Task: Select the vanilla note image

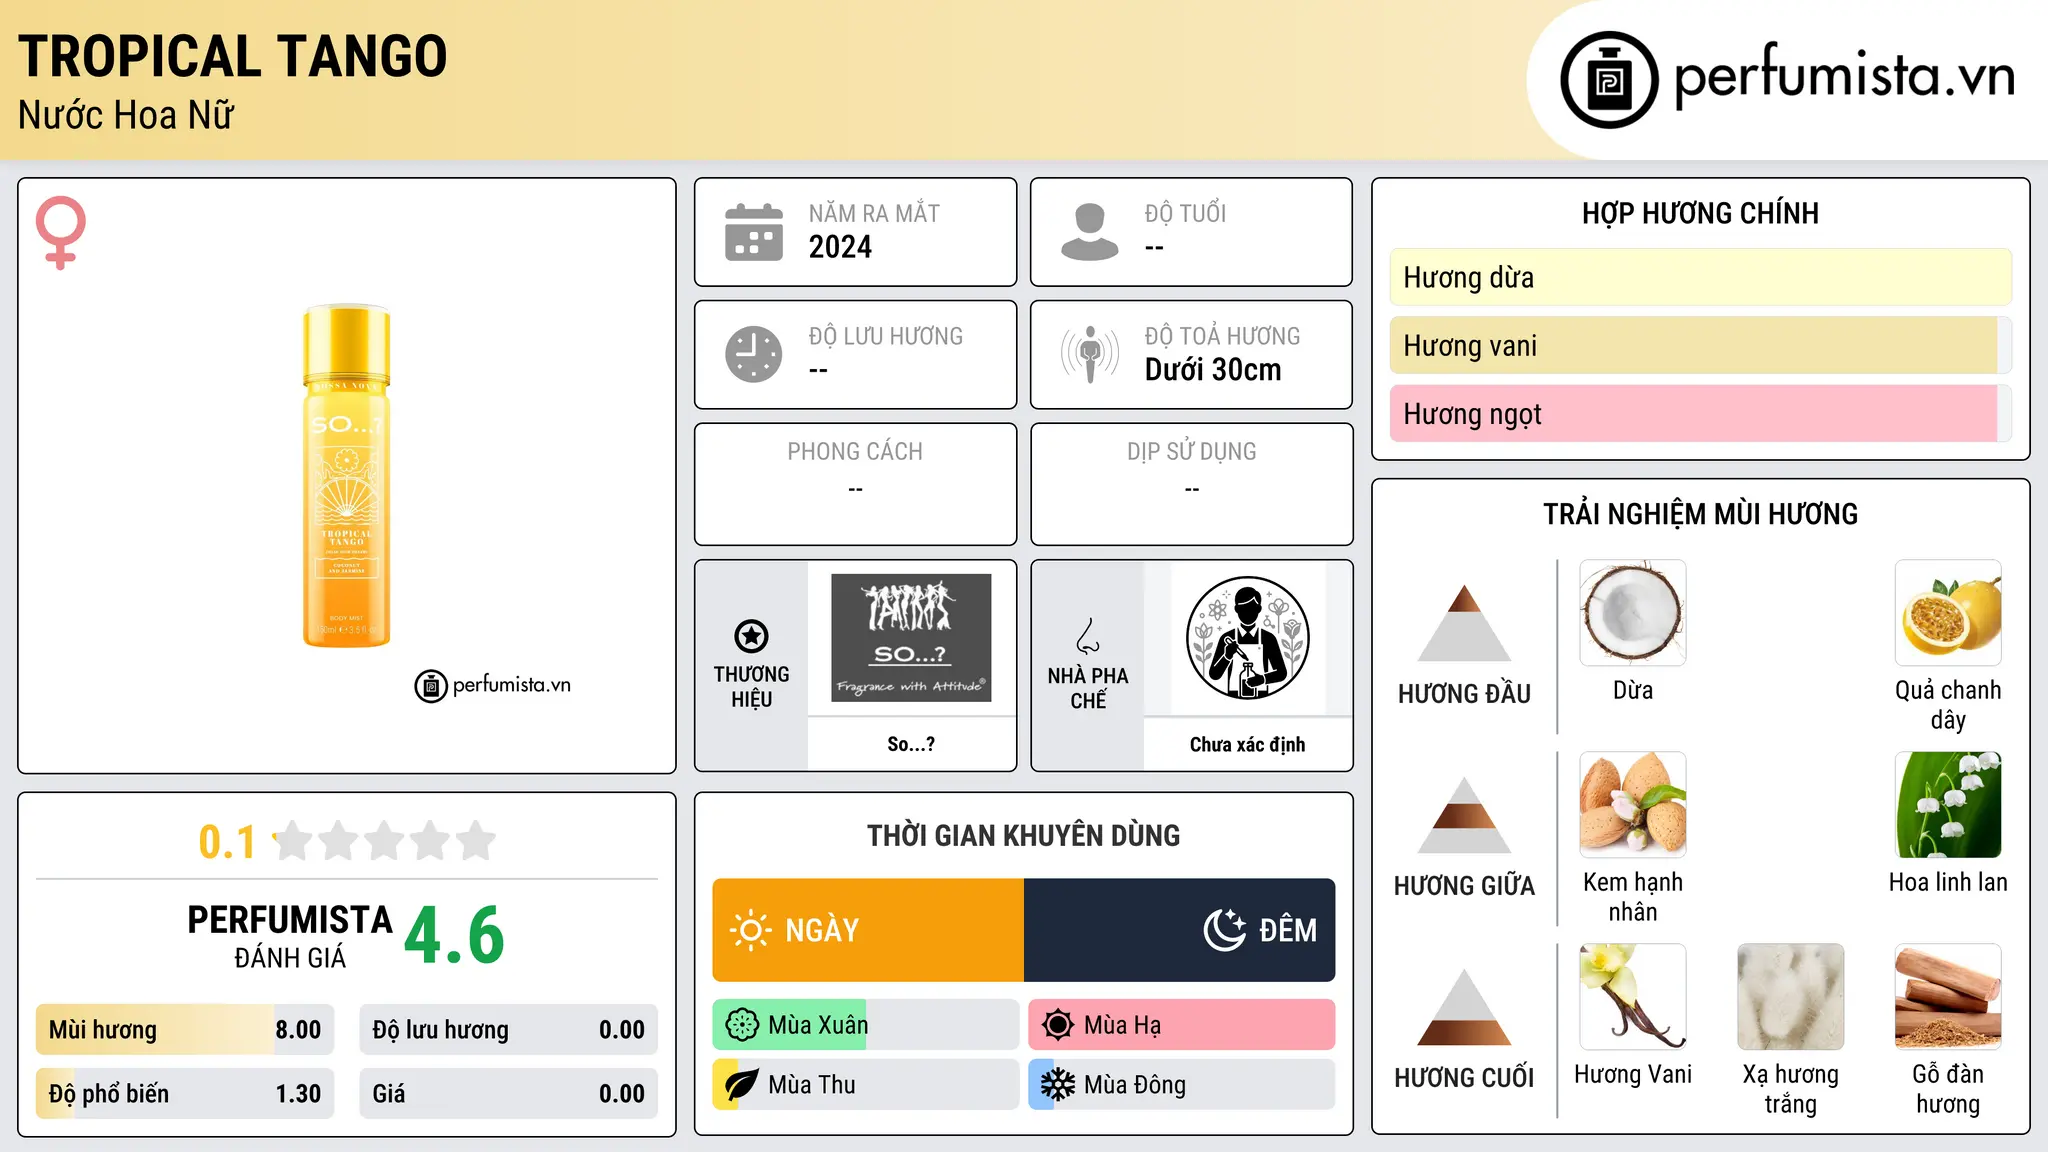Action: [x=1633, y=997]
